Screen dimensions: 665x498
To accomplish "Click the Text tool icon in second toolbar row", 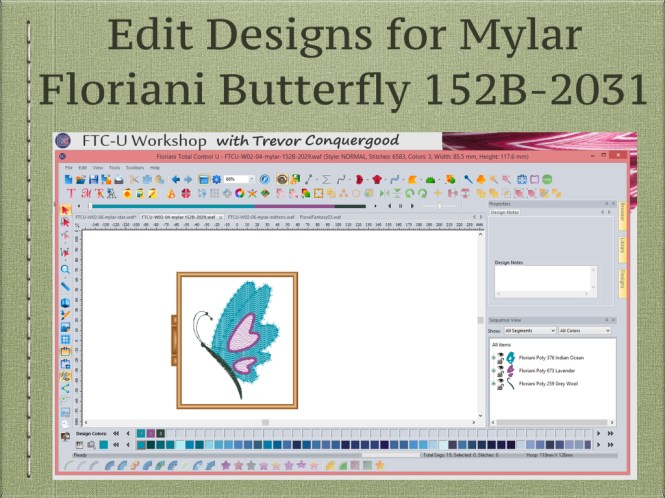I will (70, 192).
